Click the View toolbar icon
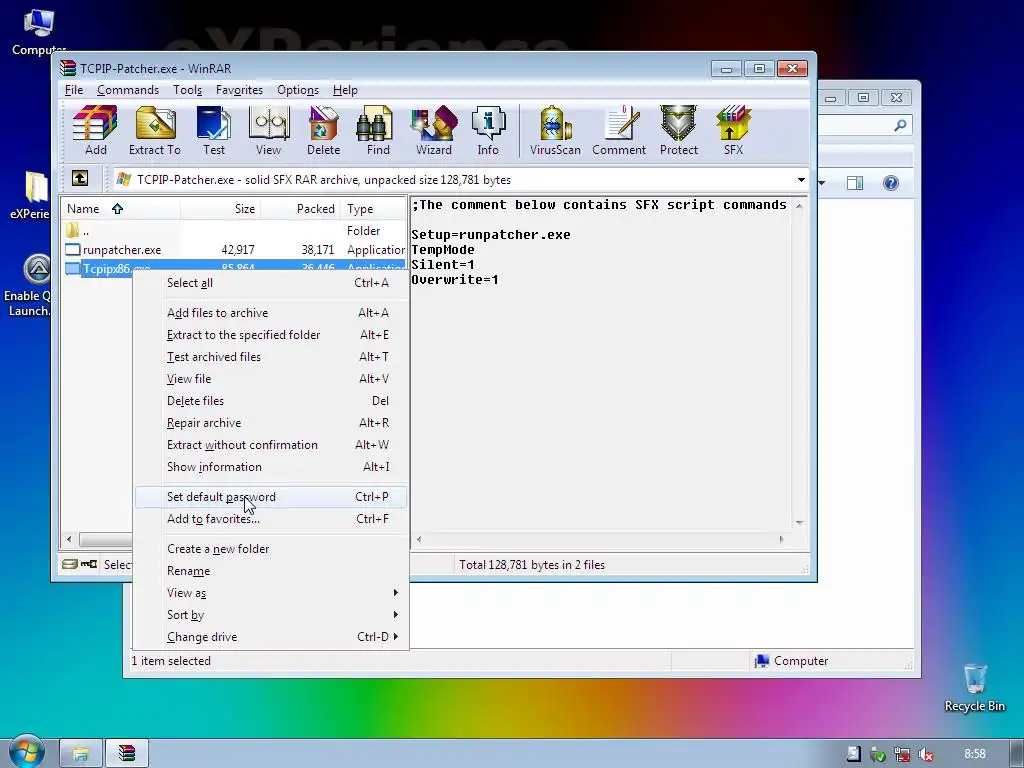 (x=268, y=131)
